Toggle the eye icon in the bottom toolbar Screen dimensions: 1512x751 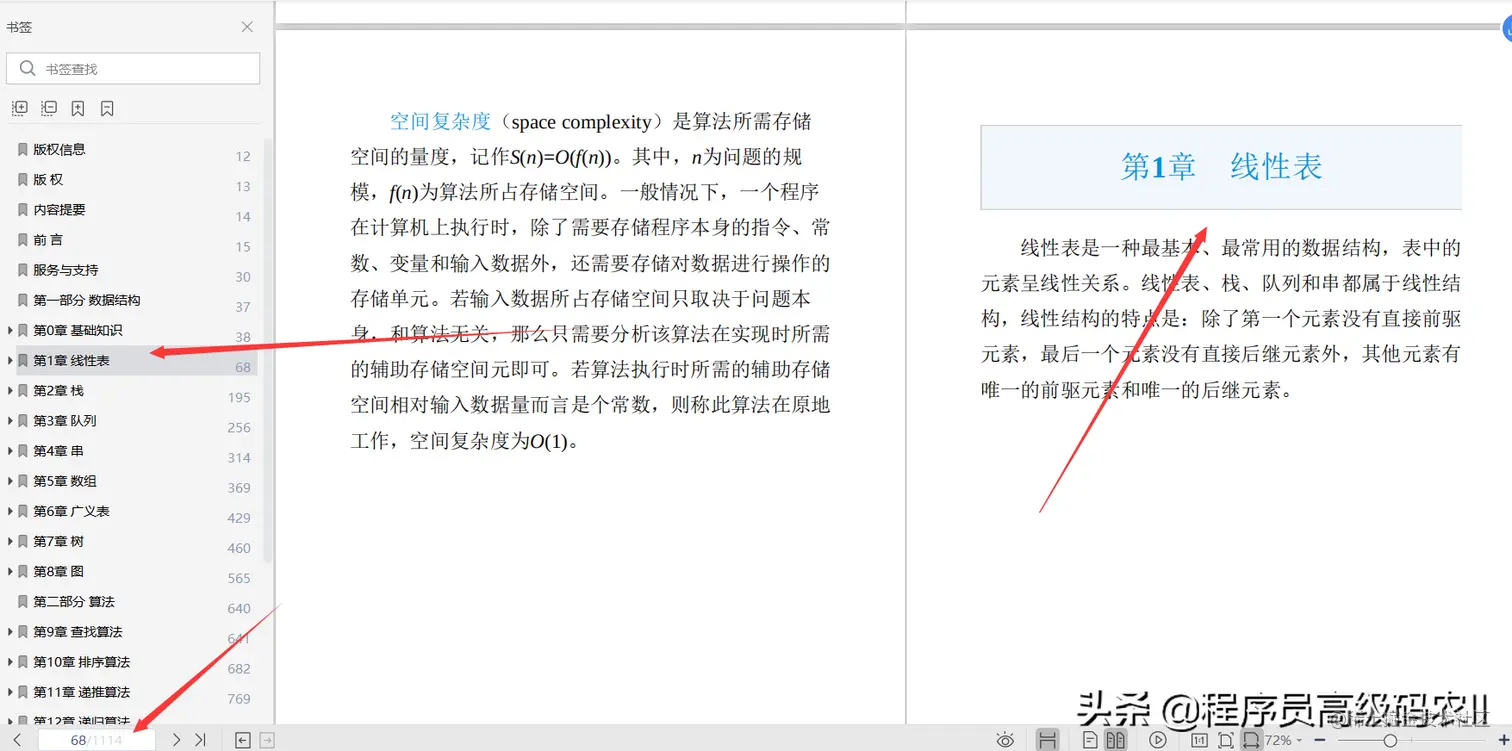point(1005,739)
